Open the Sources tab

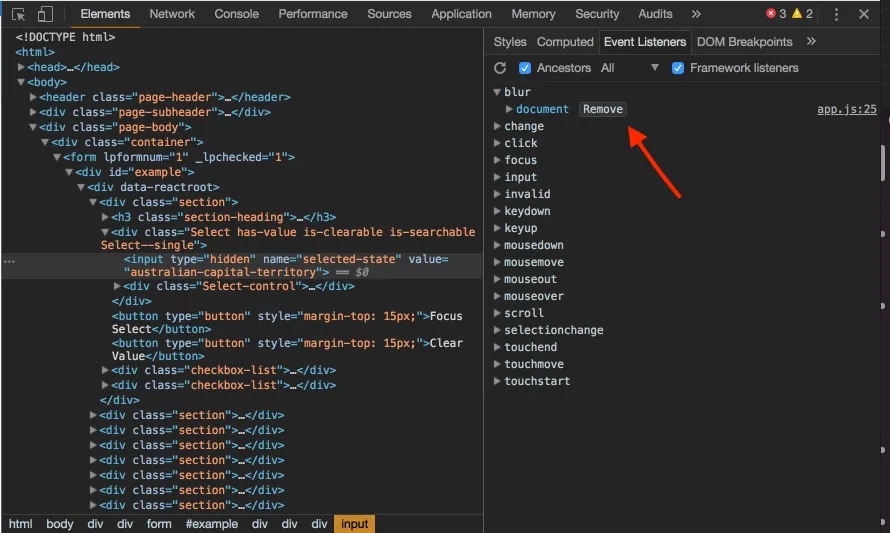click(389, 14)
